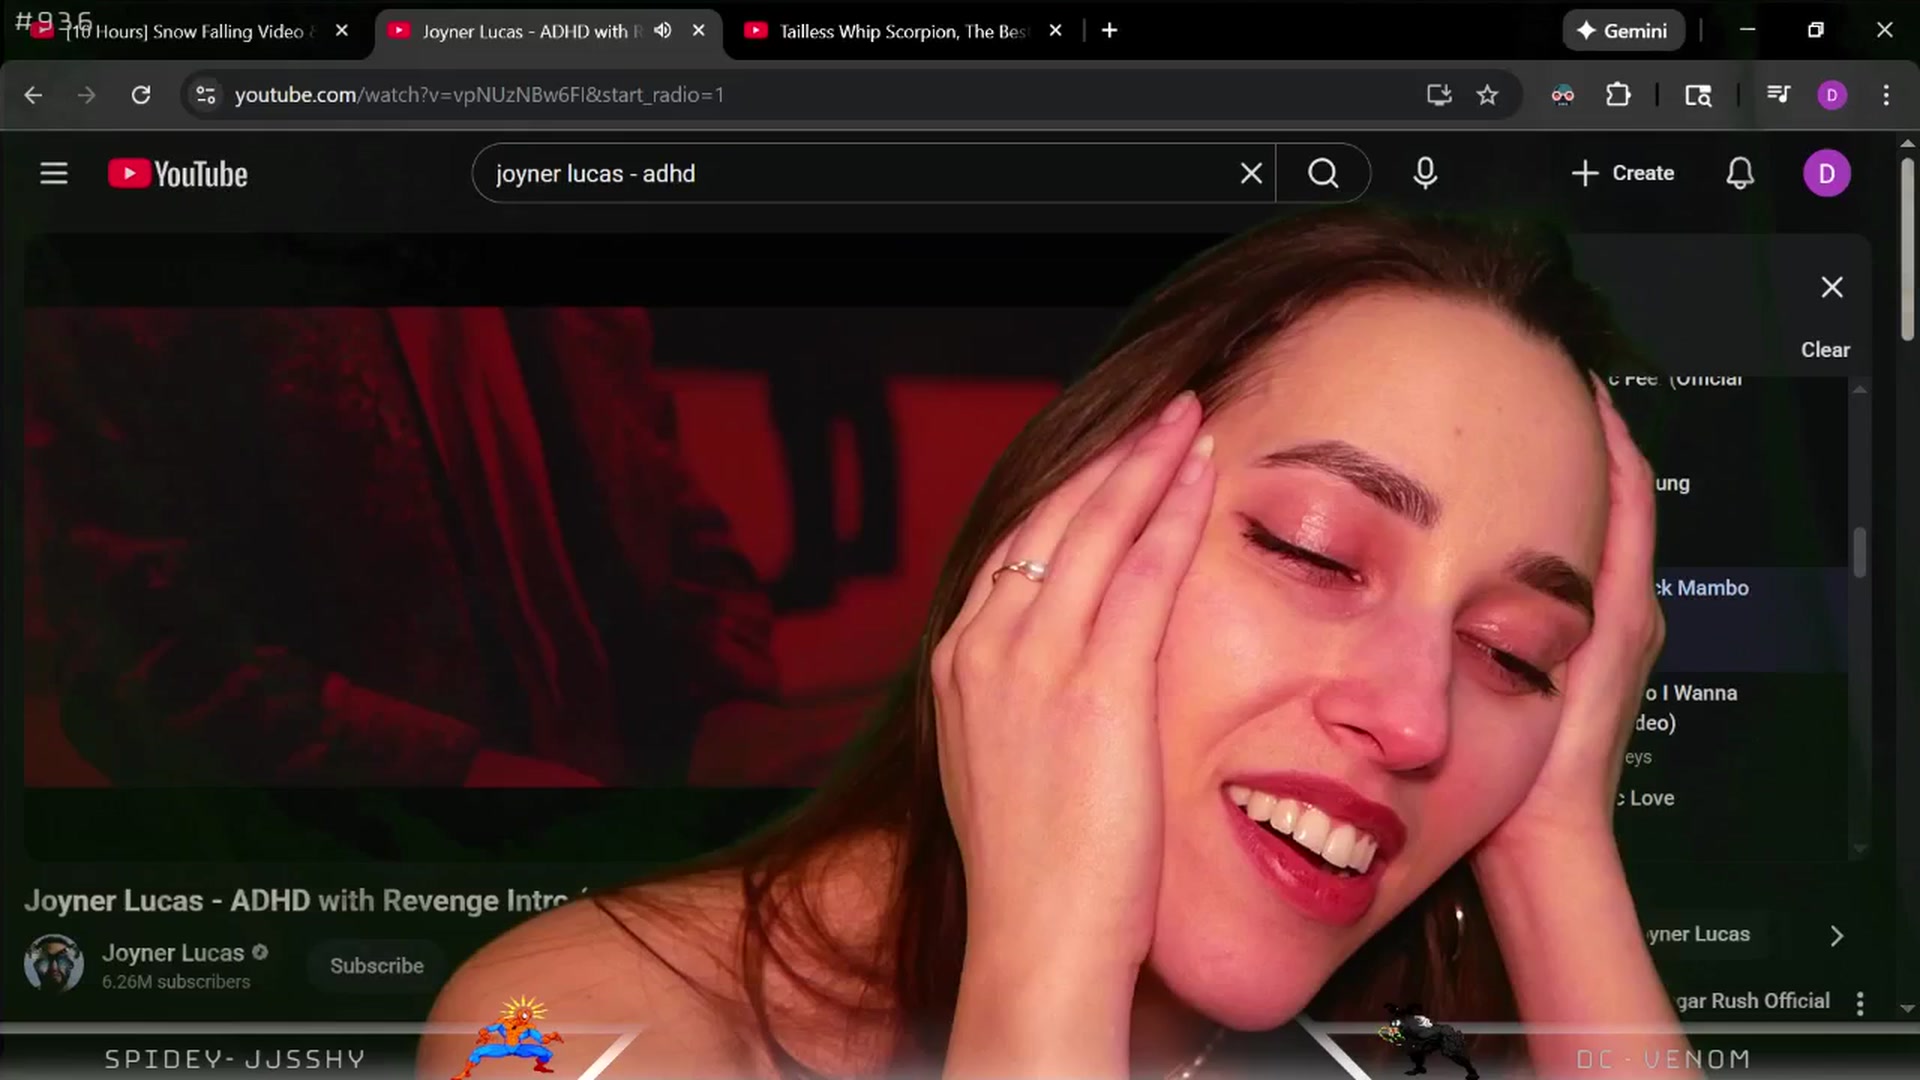Click the pink glasses extension icon
The width and height of the screenshot is (1920, 1080).
point(1563,95)
